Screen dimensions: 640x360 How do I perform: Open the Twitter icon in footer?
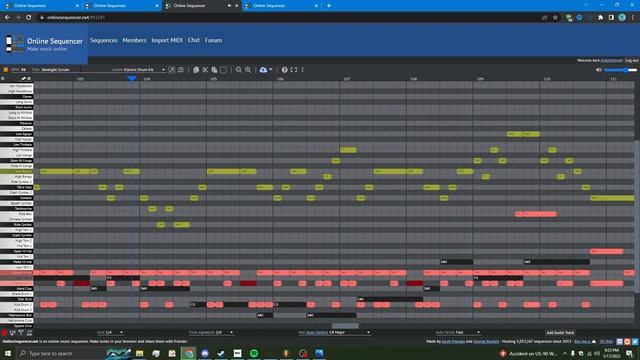(x=635, y=341)
